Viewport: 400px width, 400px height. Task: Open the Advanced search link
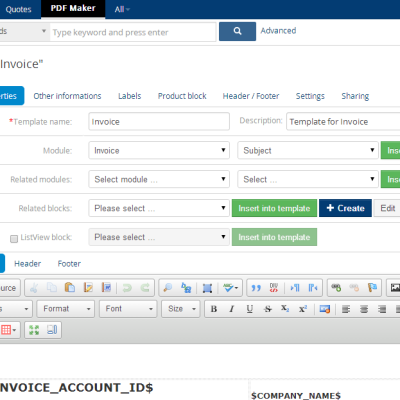pyautogui.click(x=278, y=31)
